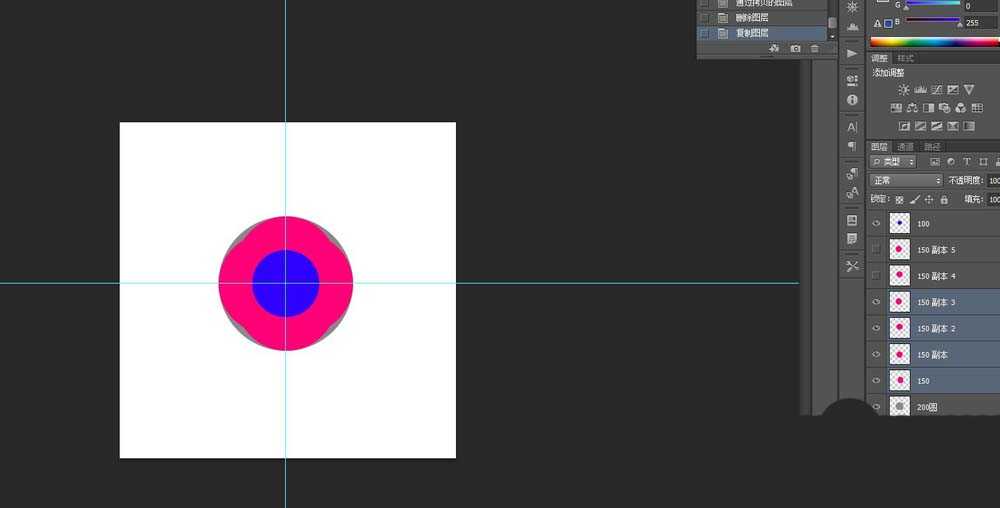
Task: Show the hidden layer 150 副本 5
Action: point(877,249)
